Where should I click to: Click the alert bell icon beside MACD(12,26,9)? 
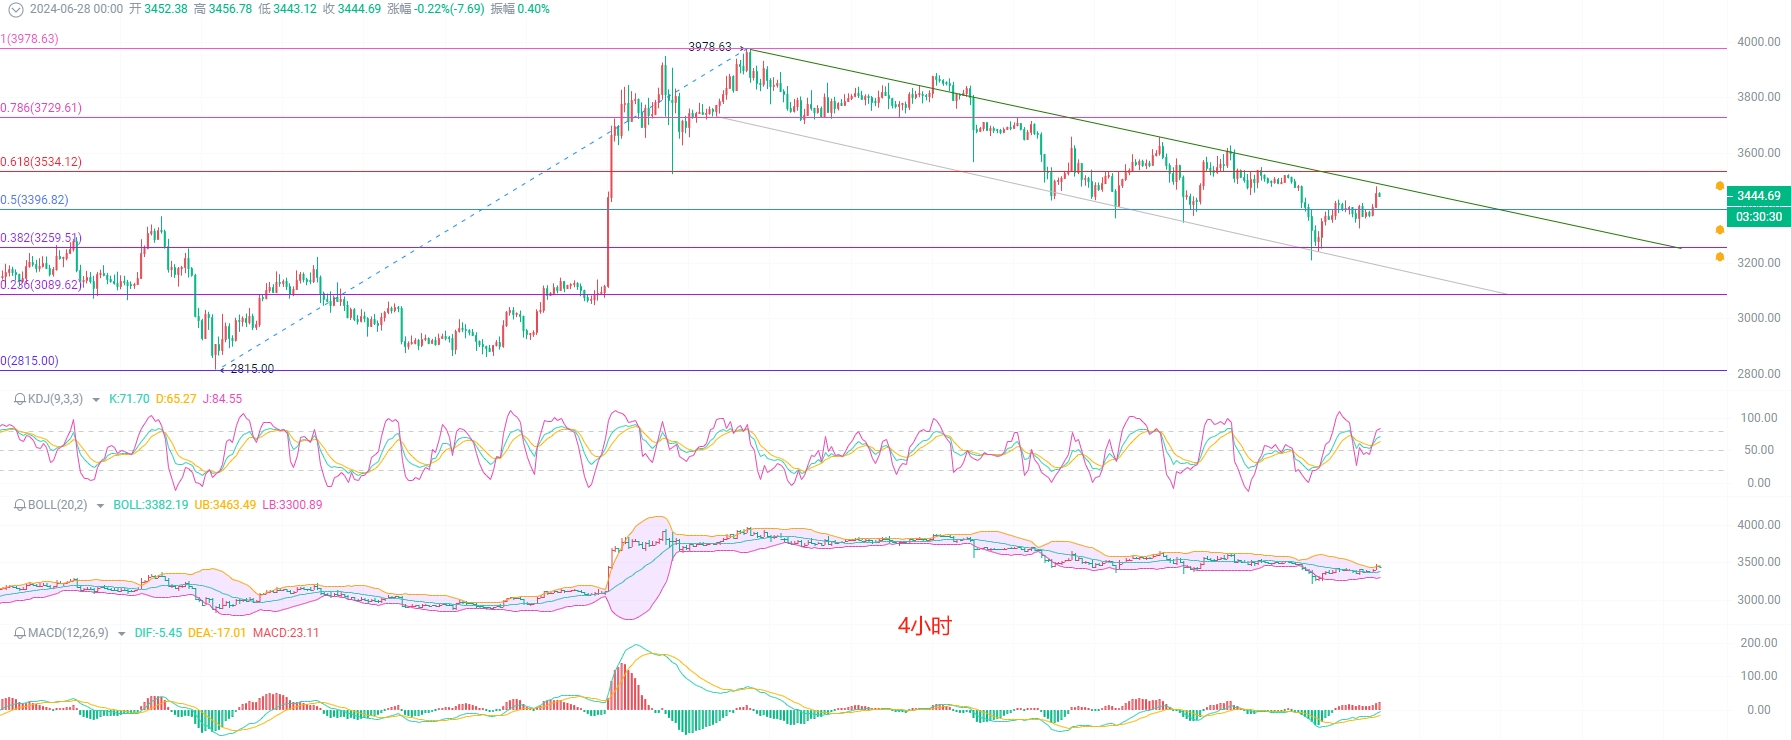tap(20, 633)
